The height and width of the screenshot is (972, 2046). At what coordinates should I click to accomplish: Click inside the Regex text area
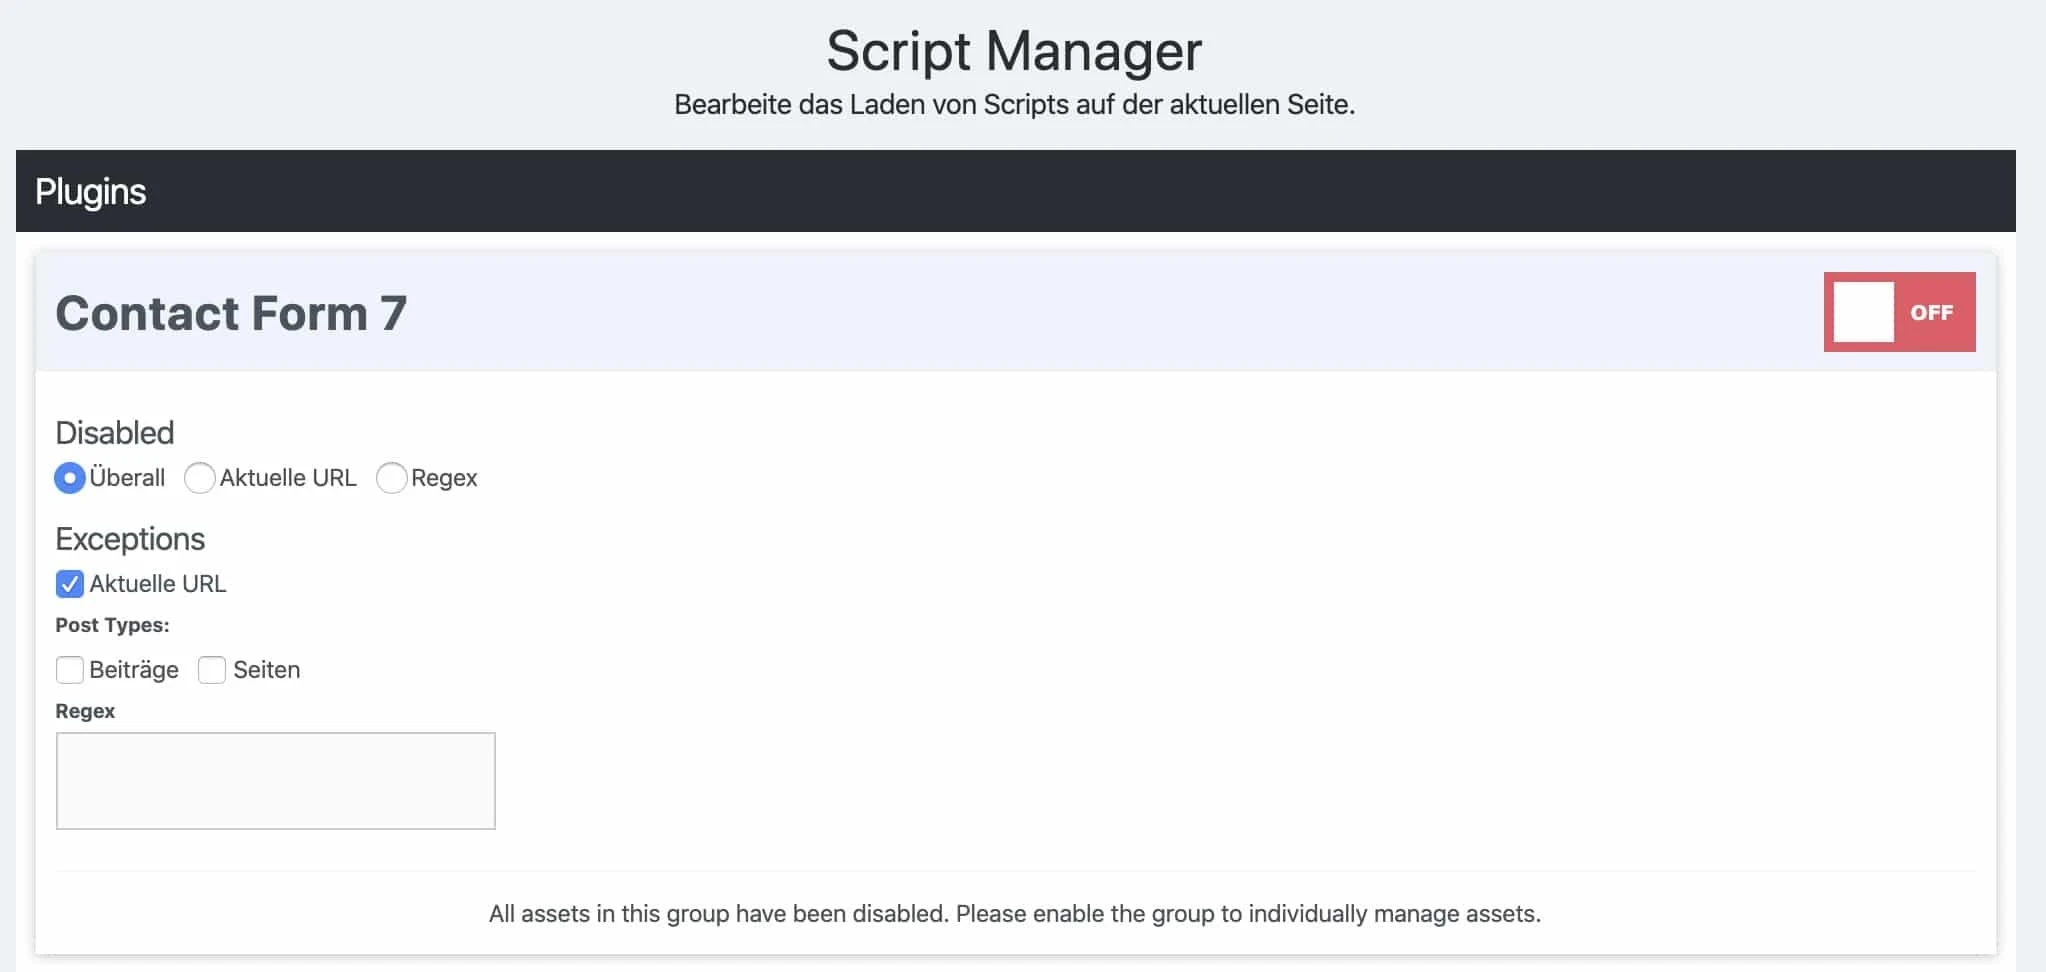275,780
